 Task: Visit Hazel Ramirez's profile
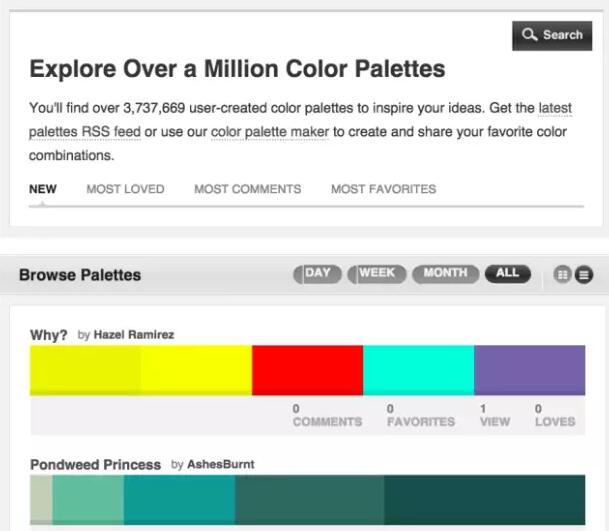pyautogui.click(x=133, y=335)
